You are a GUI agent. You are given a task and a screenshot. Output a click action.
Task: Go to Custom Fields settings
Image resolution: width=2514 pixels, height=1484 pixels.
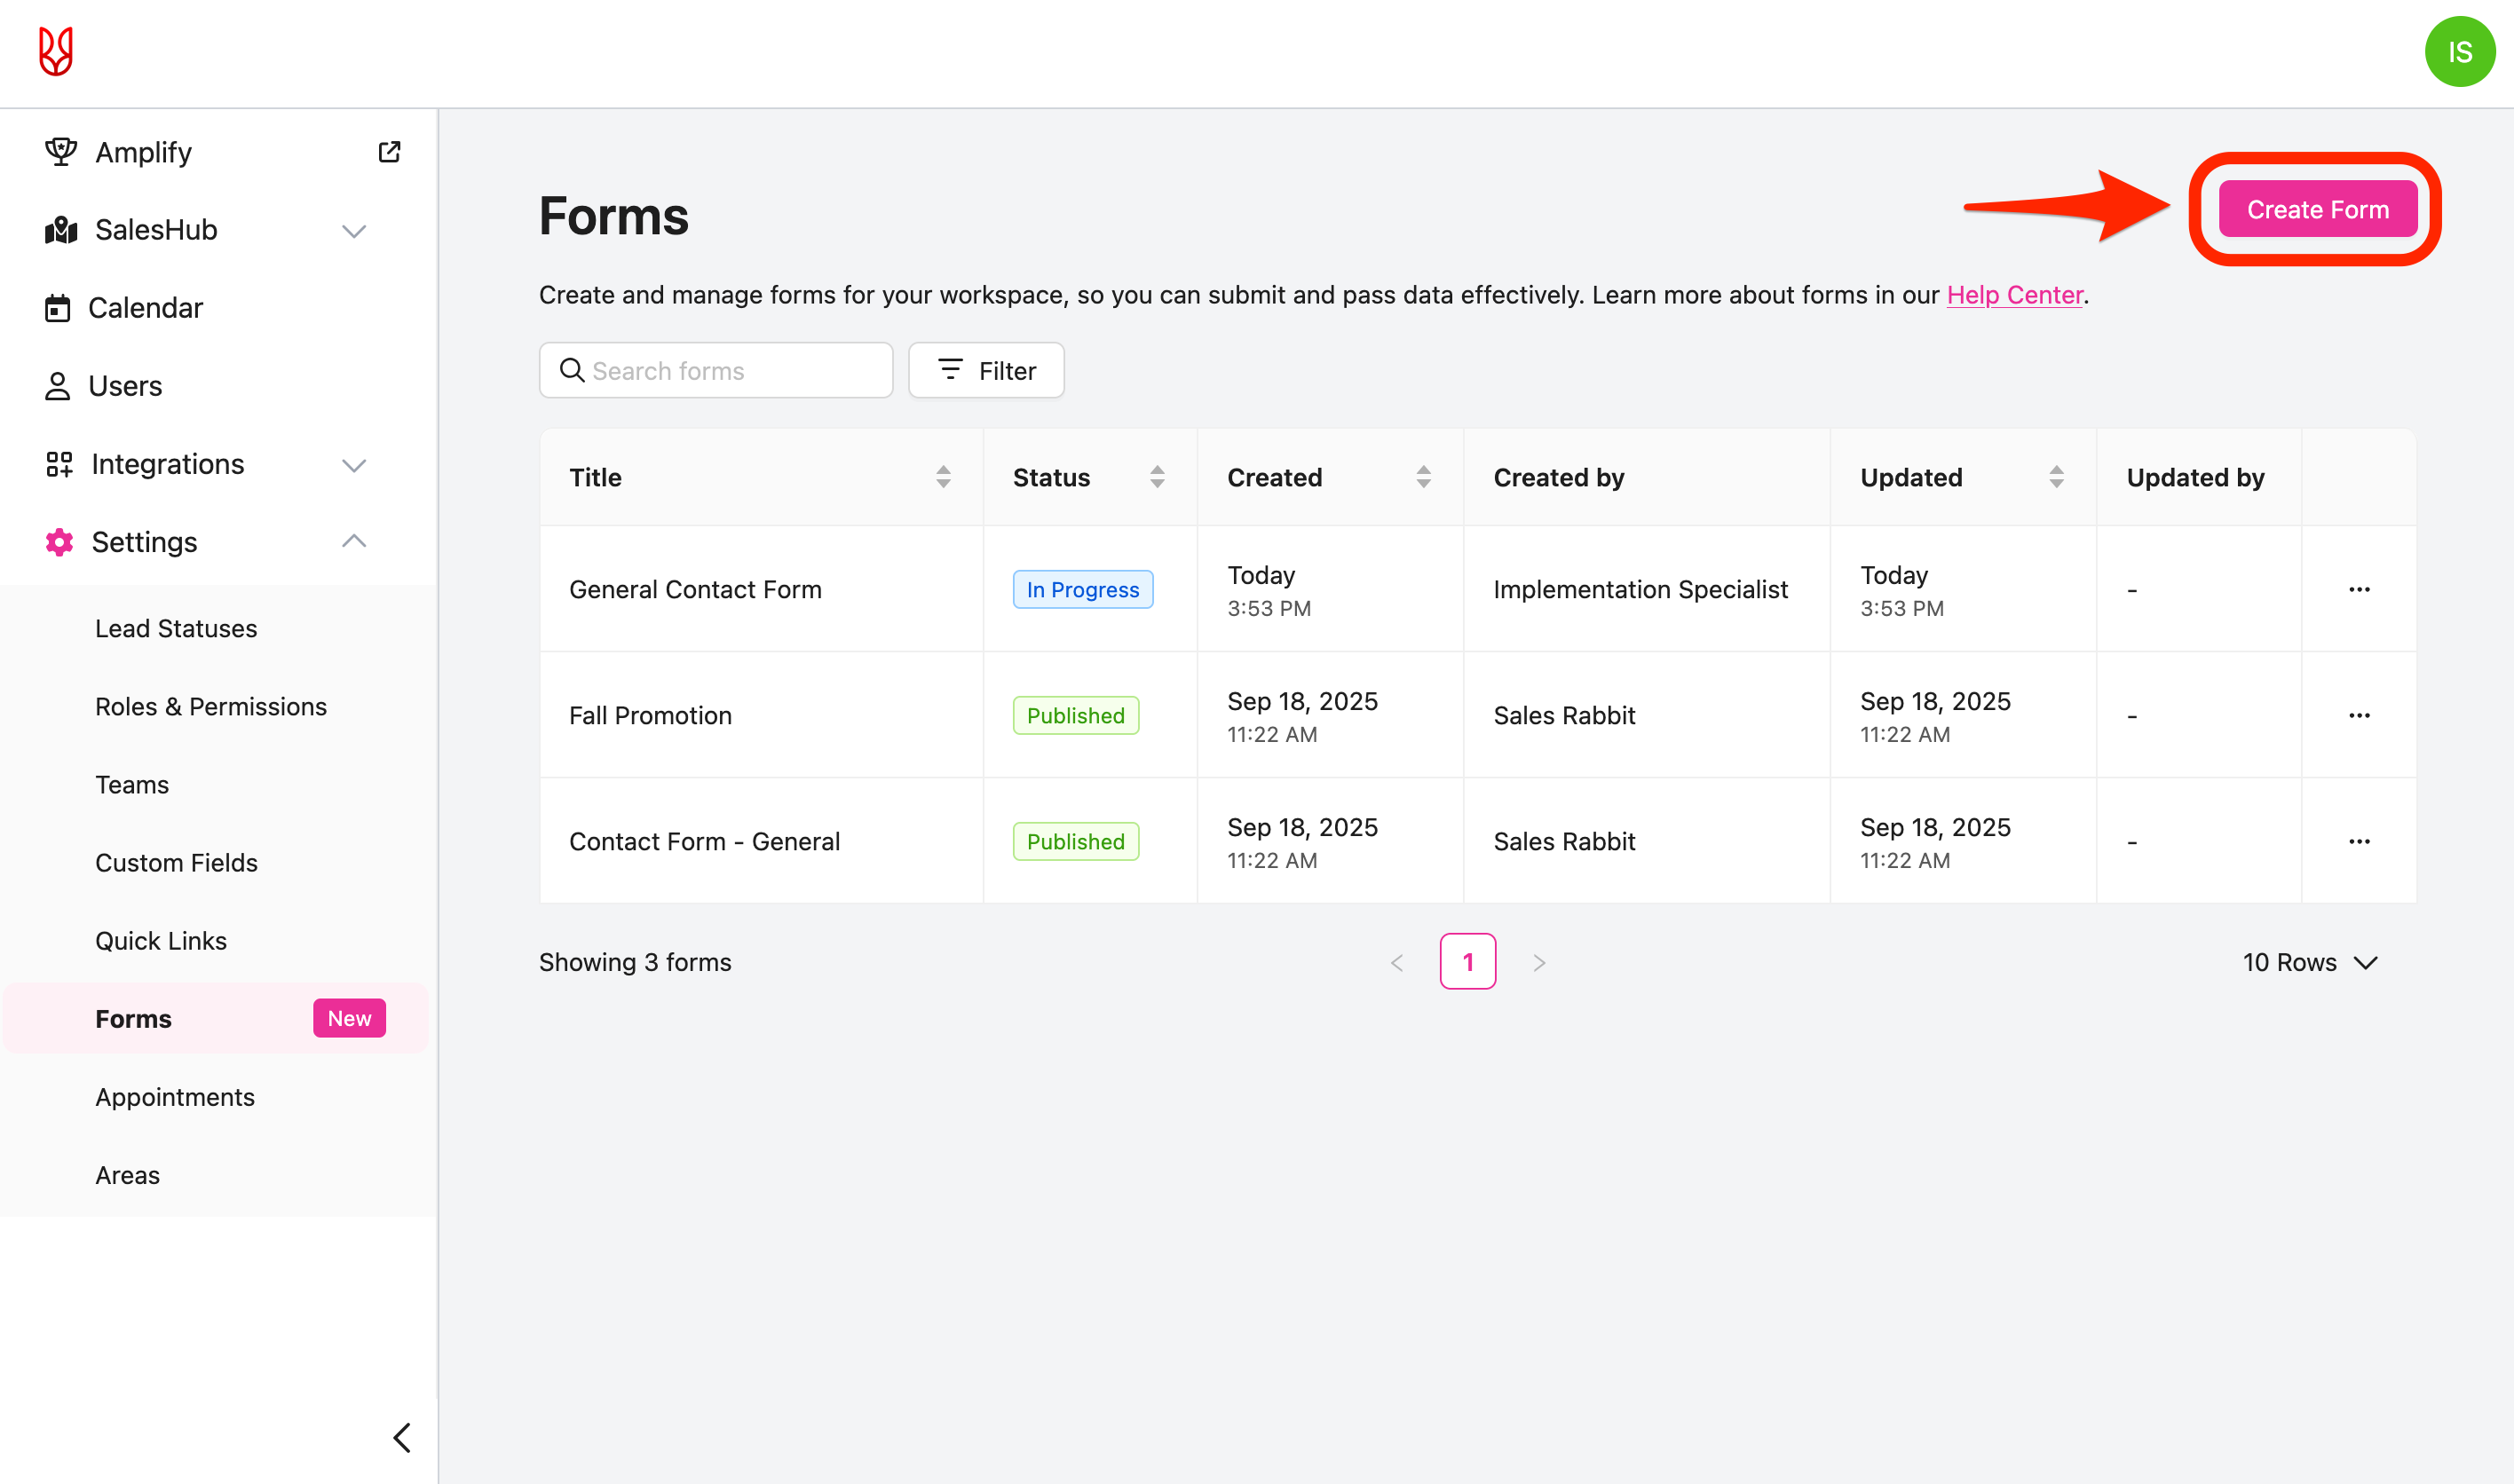pyautogui.click(x=176, y=863)
